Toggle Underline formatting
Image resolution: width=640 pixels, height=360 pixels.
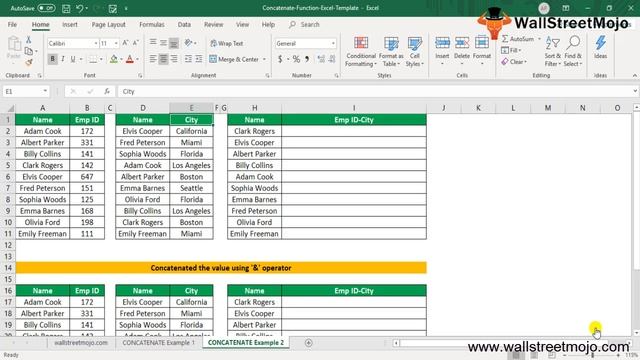coord(73,59)
